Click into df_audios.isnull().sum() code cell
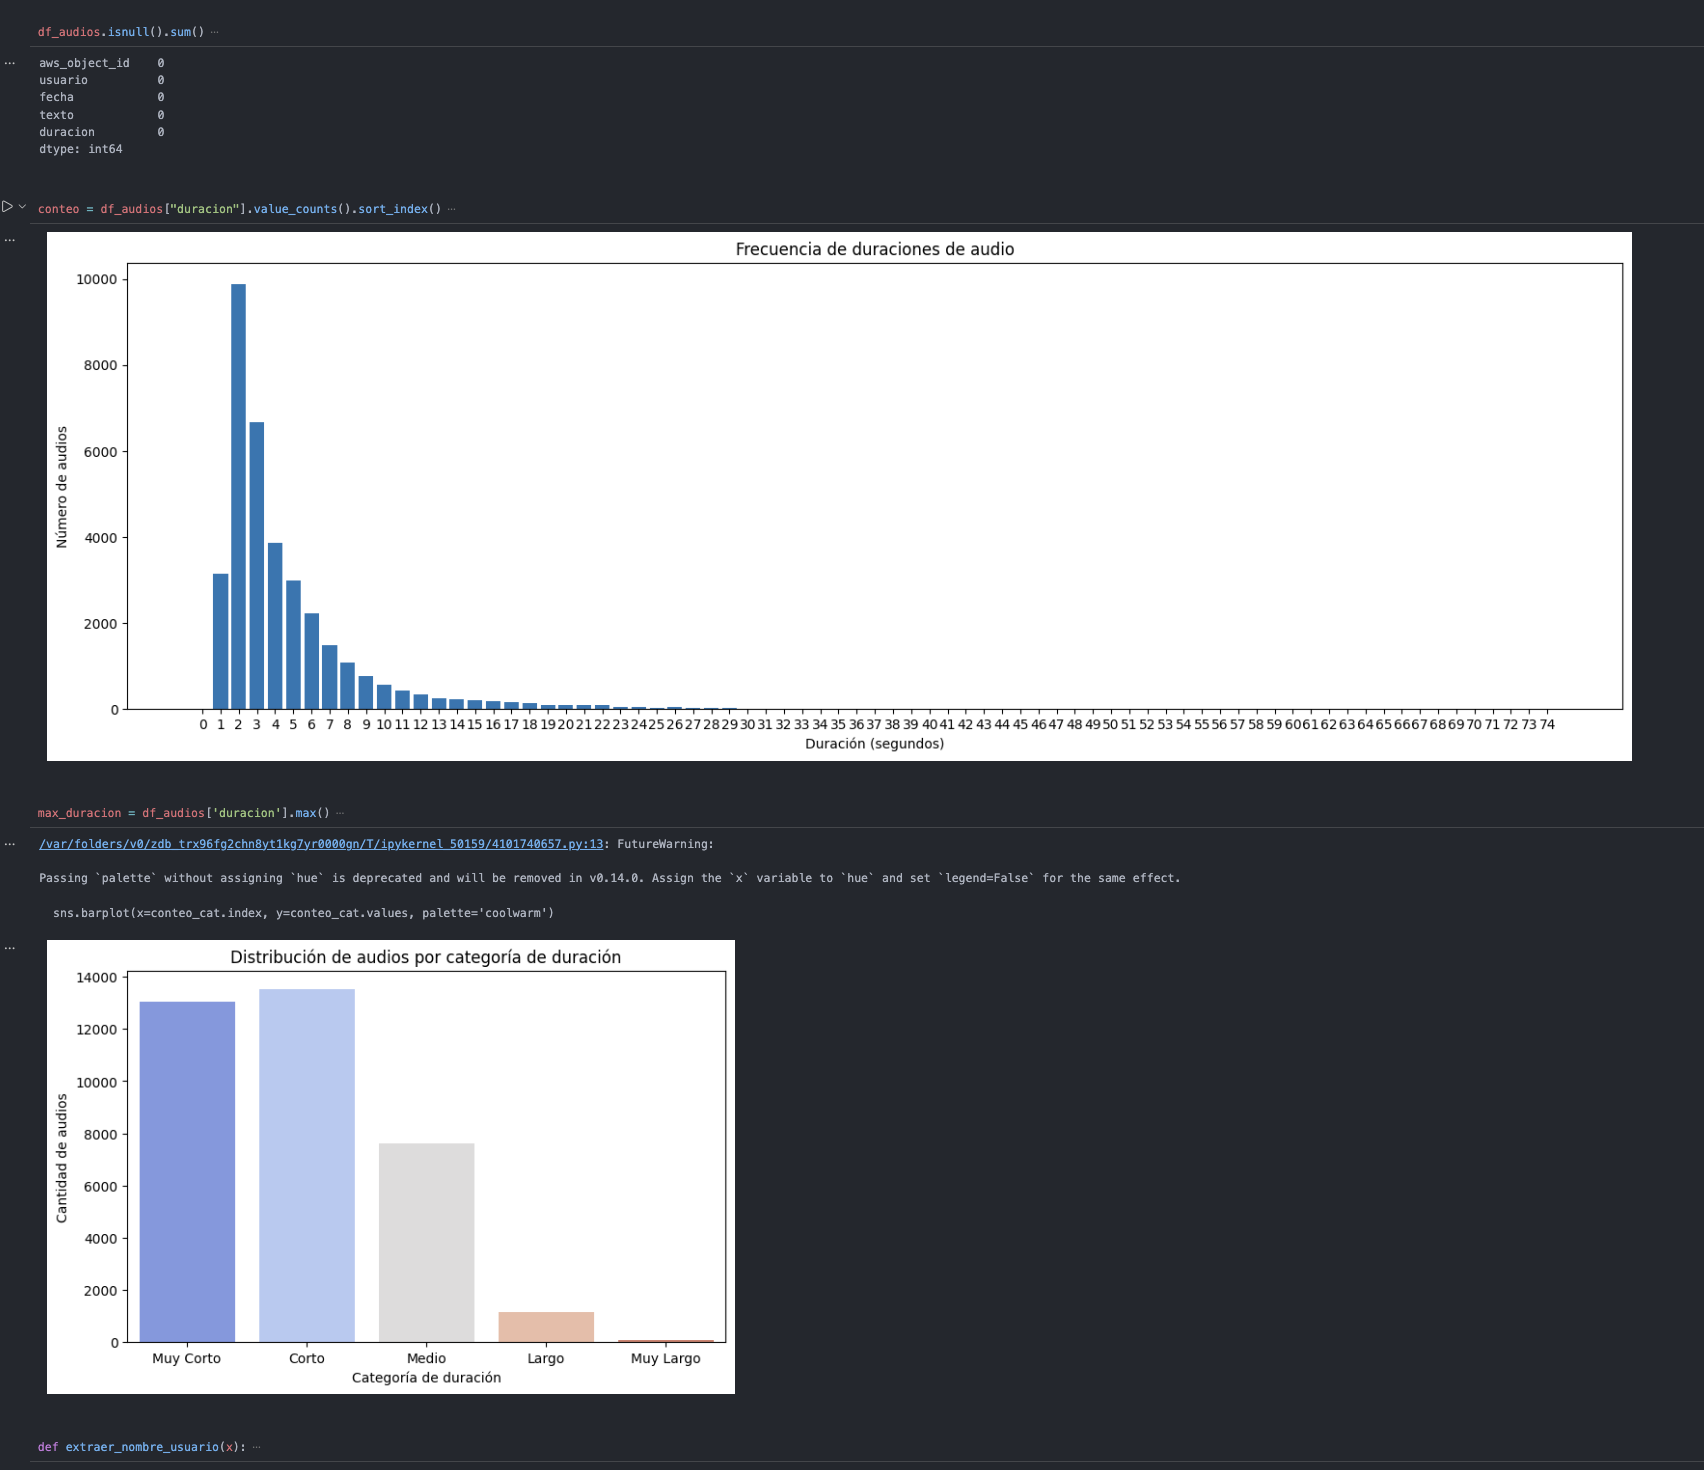Image resolution: width=1704 pixels, height=1470 pixels. click(x=120, y=32)
